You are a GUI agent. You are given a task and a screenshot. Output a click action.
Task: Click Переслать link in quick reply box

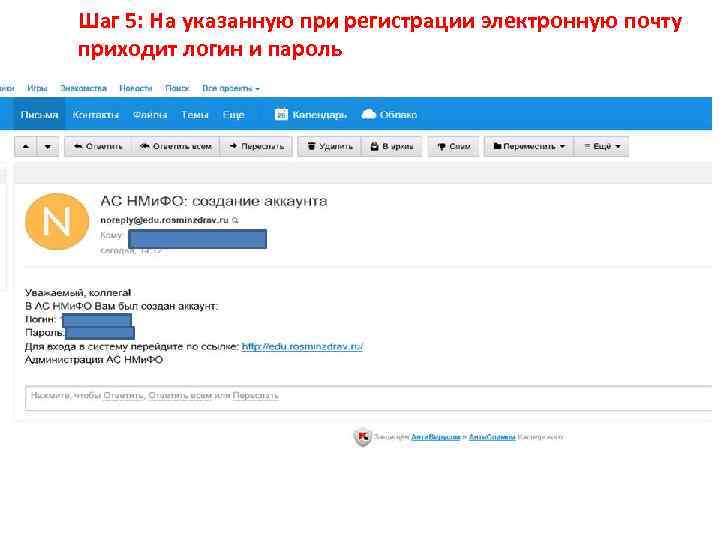coord(255,395)
